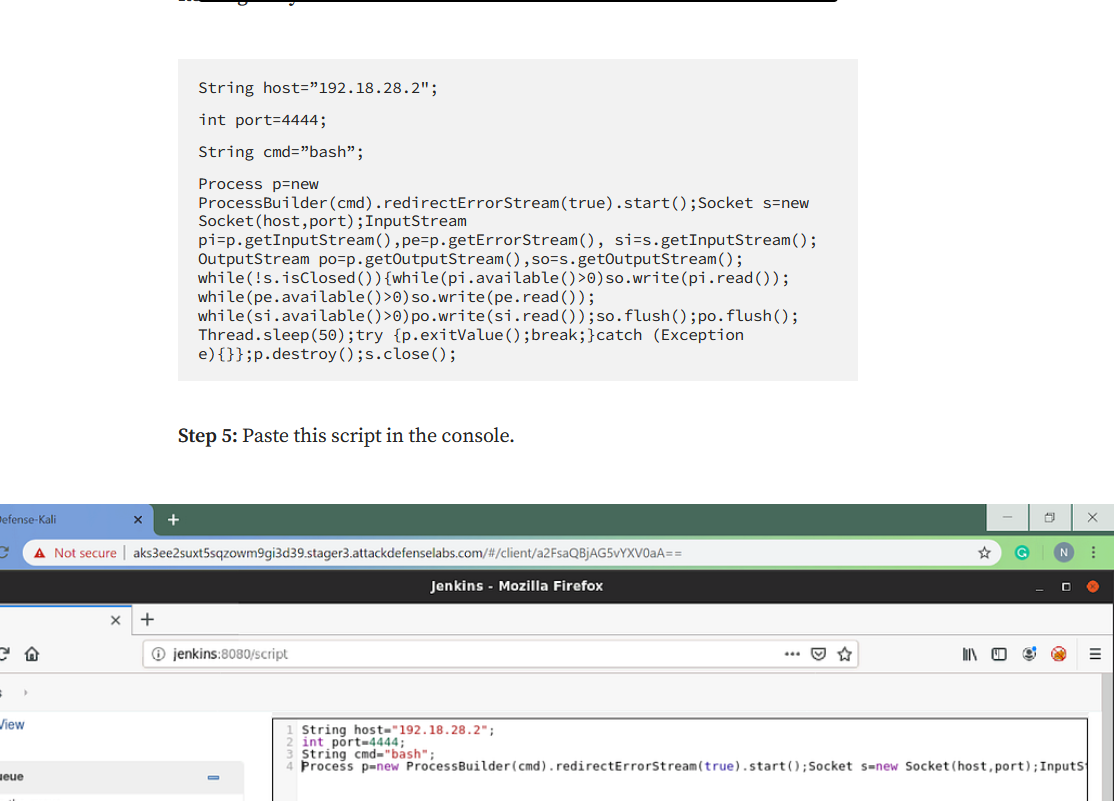The image size is (1117, 801).
Task: Click the red host string in editor line 1
Action: pyautogui.click(x=440, y=730)
